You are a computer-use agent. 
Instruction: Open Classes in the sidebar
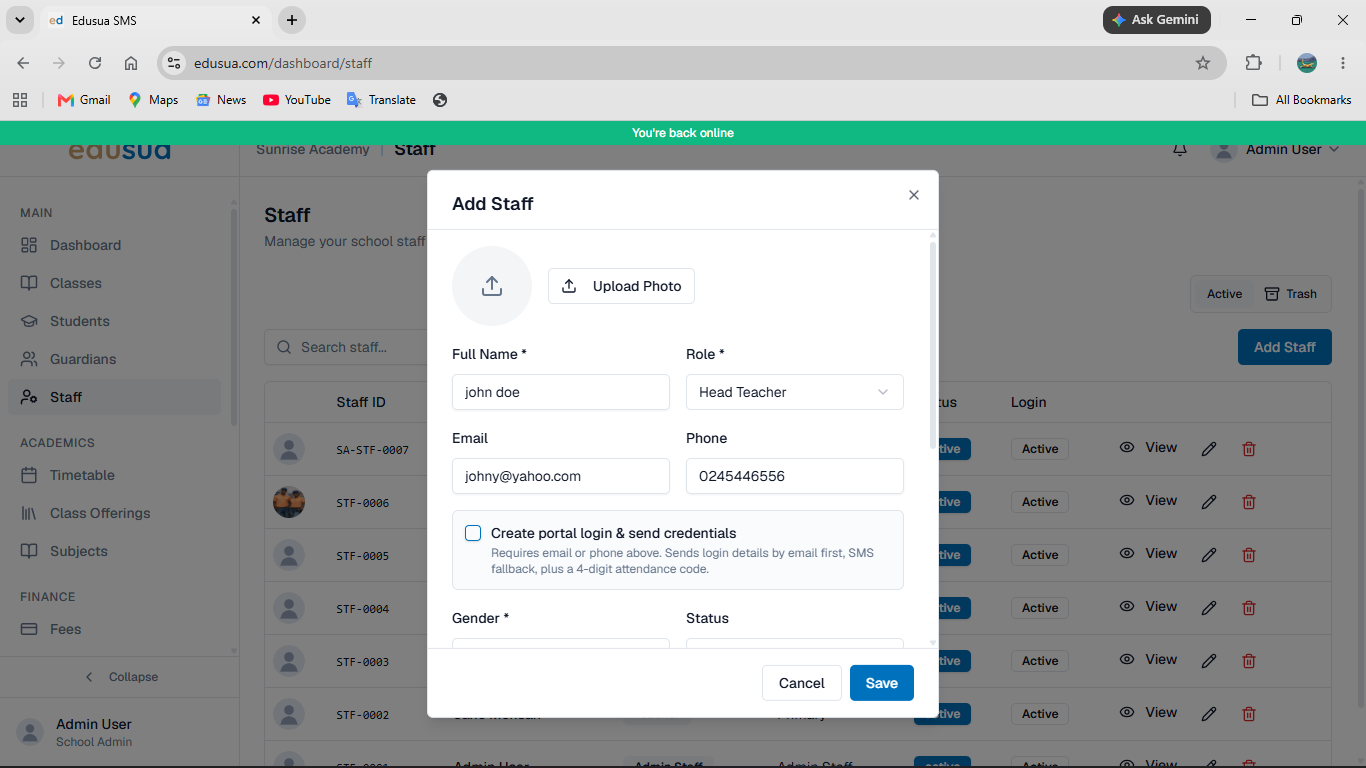click(114, 283)
